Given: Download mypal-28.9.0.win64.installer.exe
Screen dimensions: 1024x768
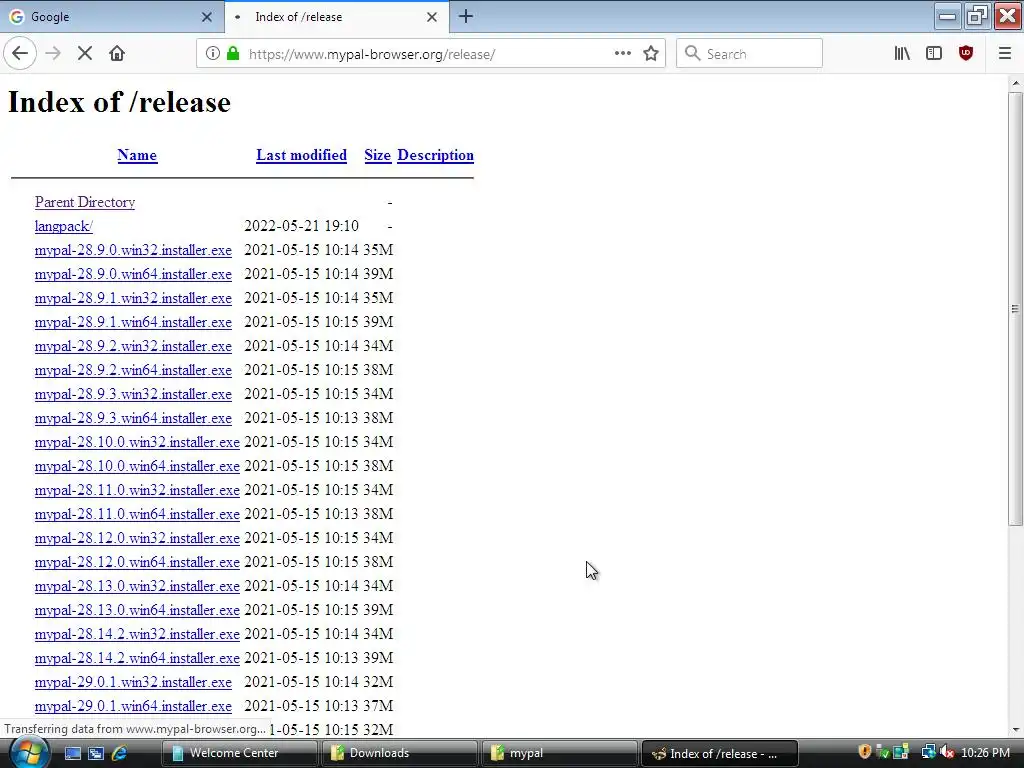Looking at the screenshot, I should [x=133, y=274].
